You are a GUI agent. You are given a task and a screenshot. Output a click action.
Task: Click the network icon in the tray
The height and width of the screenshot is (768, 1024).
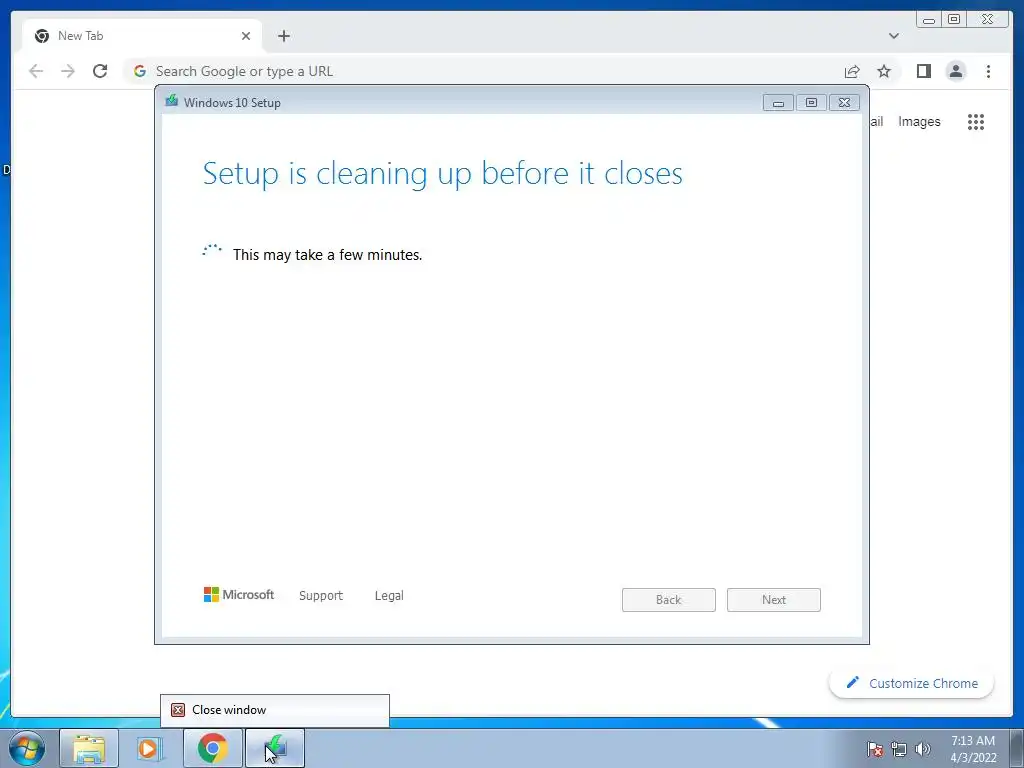click(x=899, y=749)
